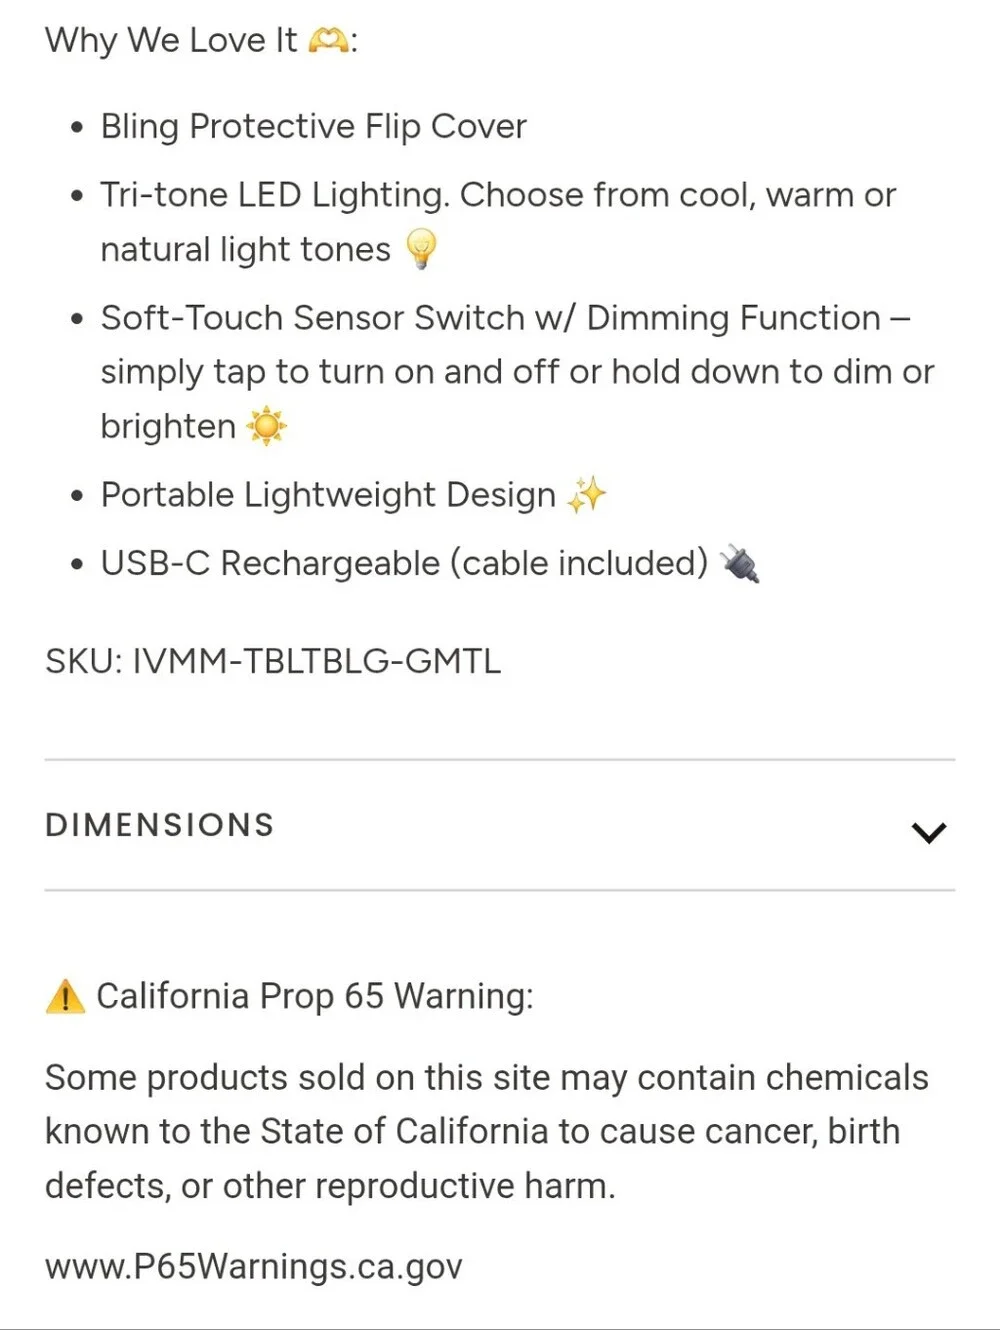Expand the Dimensions section chevron
This screenshot has height=1330, width=1000.
[x=929, y=832]
